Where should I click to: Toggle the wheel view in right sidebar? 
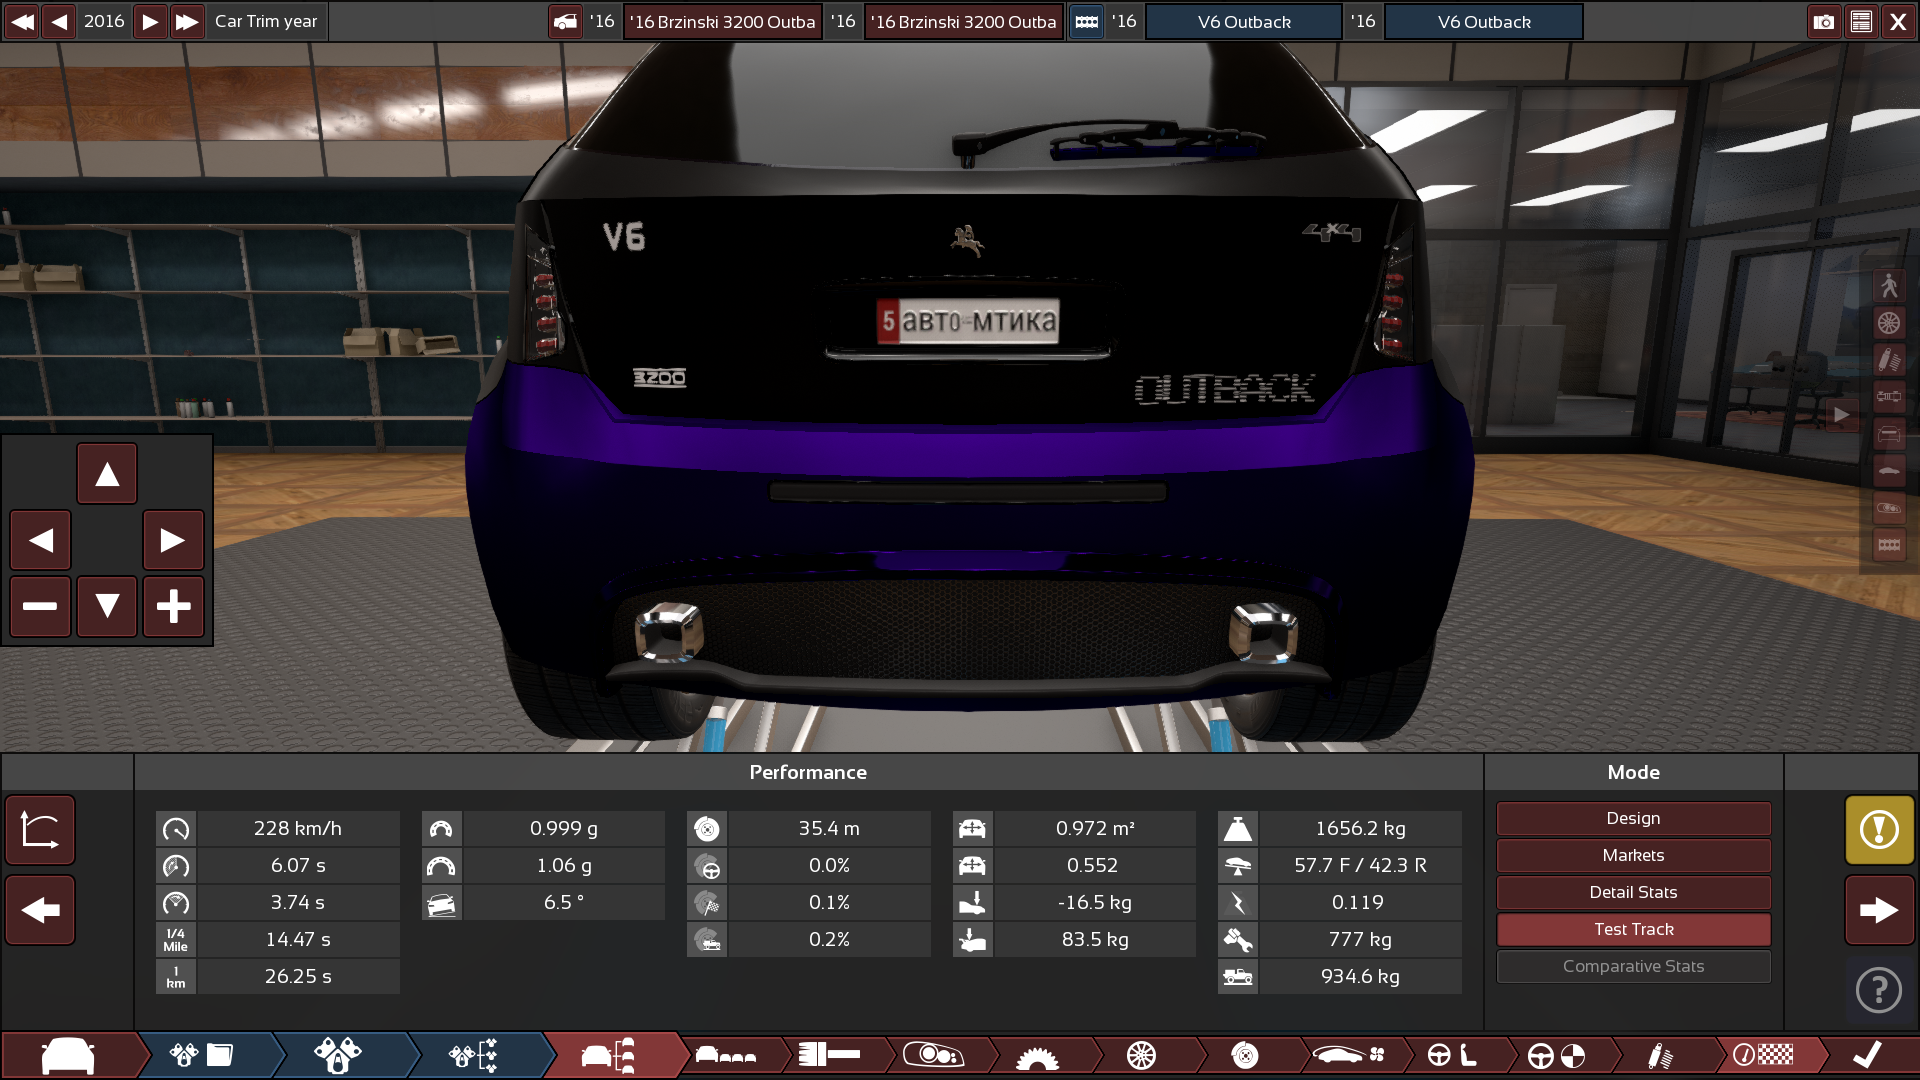pos(1890,323)
